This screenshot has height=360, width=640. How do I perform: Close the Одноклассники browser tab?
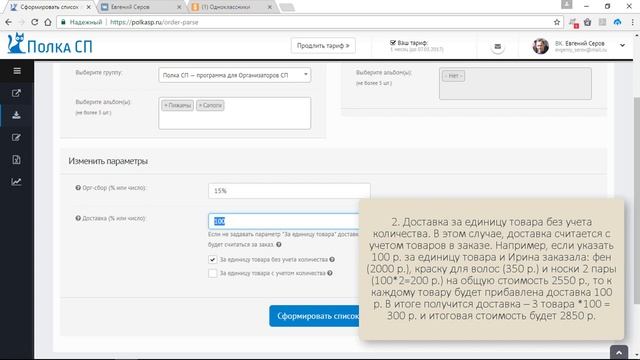tap(269, 7)
